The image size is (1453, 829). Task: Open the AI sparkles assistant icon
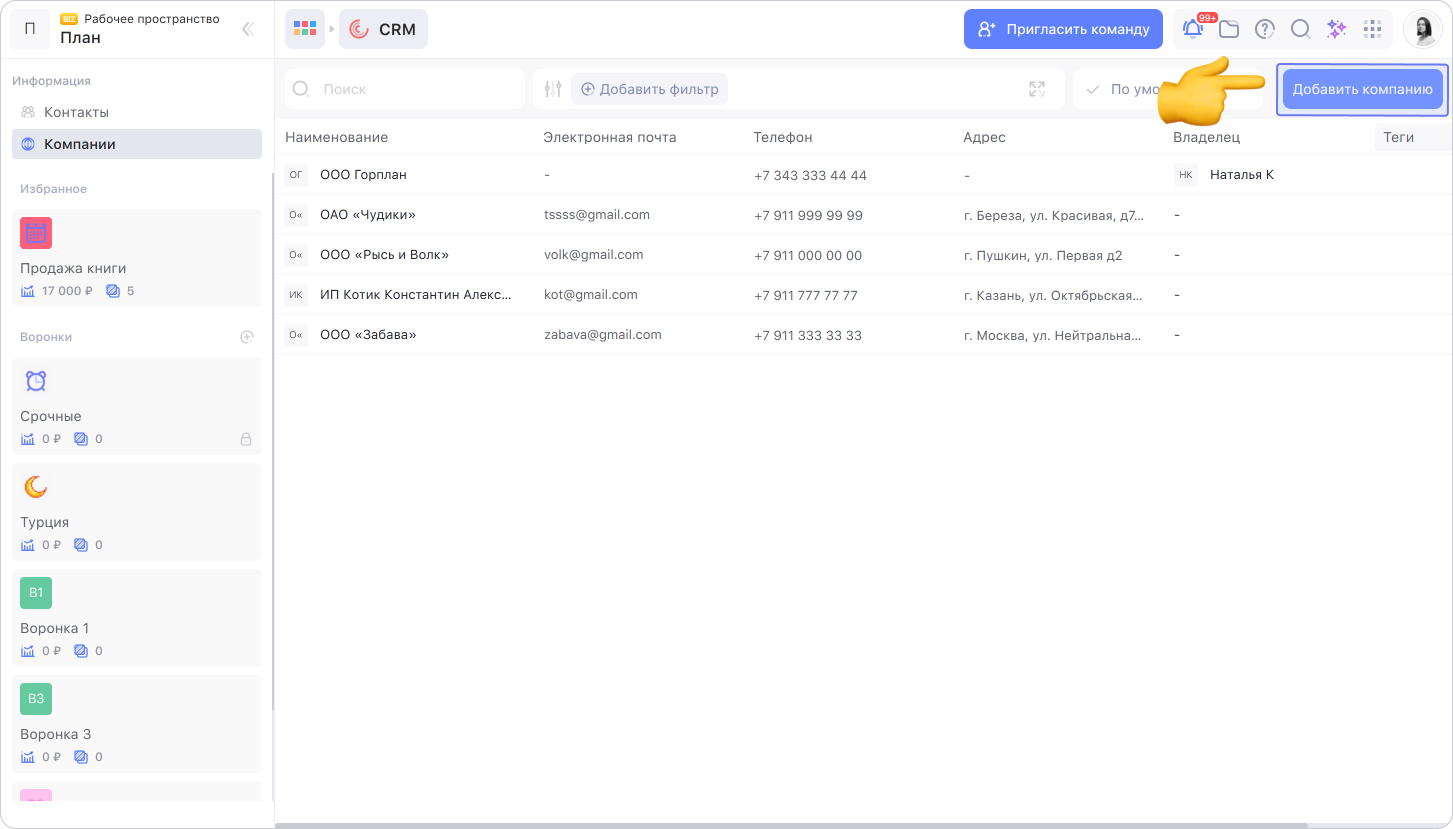(x=1336, y=29)
